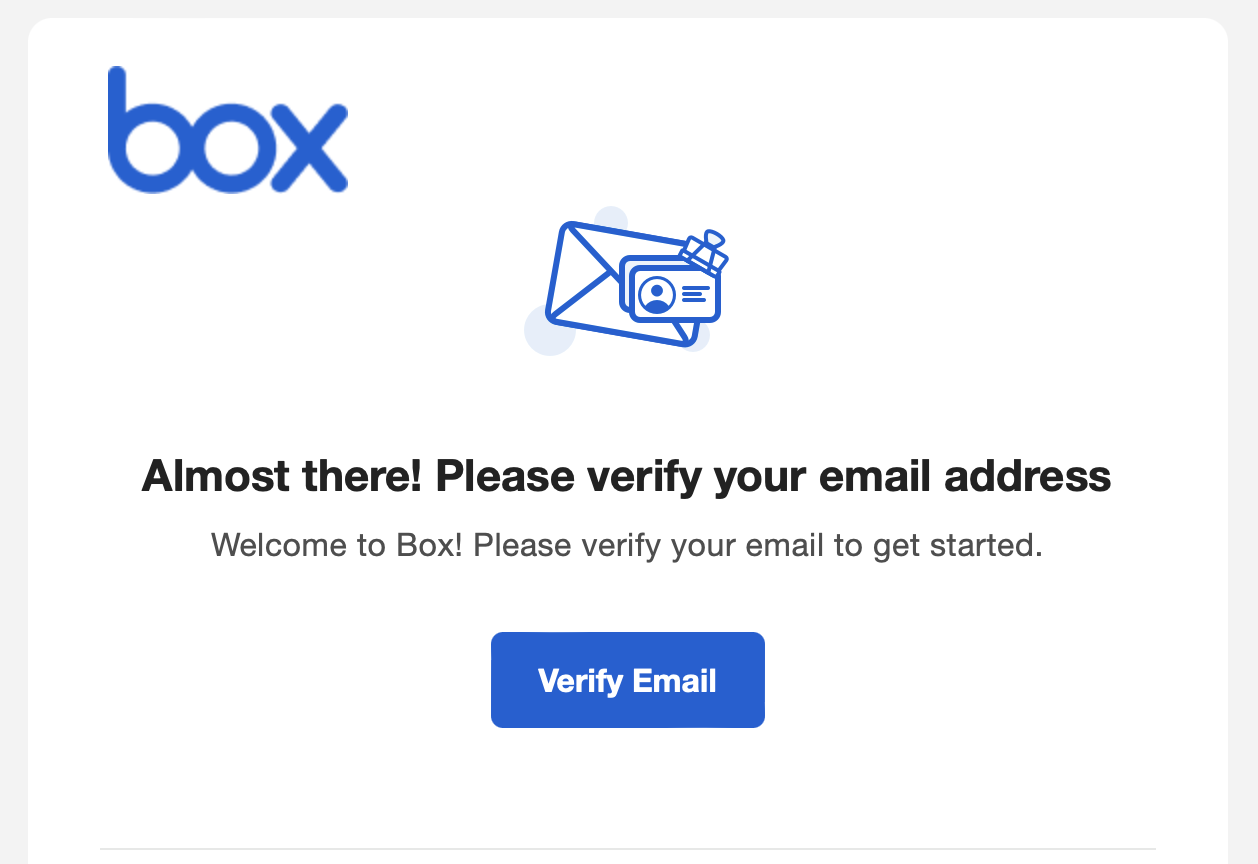Screen dimensions: 1258x864
Task: Click the blue Box logo
Action: tap(228, 129)
